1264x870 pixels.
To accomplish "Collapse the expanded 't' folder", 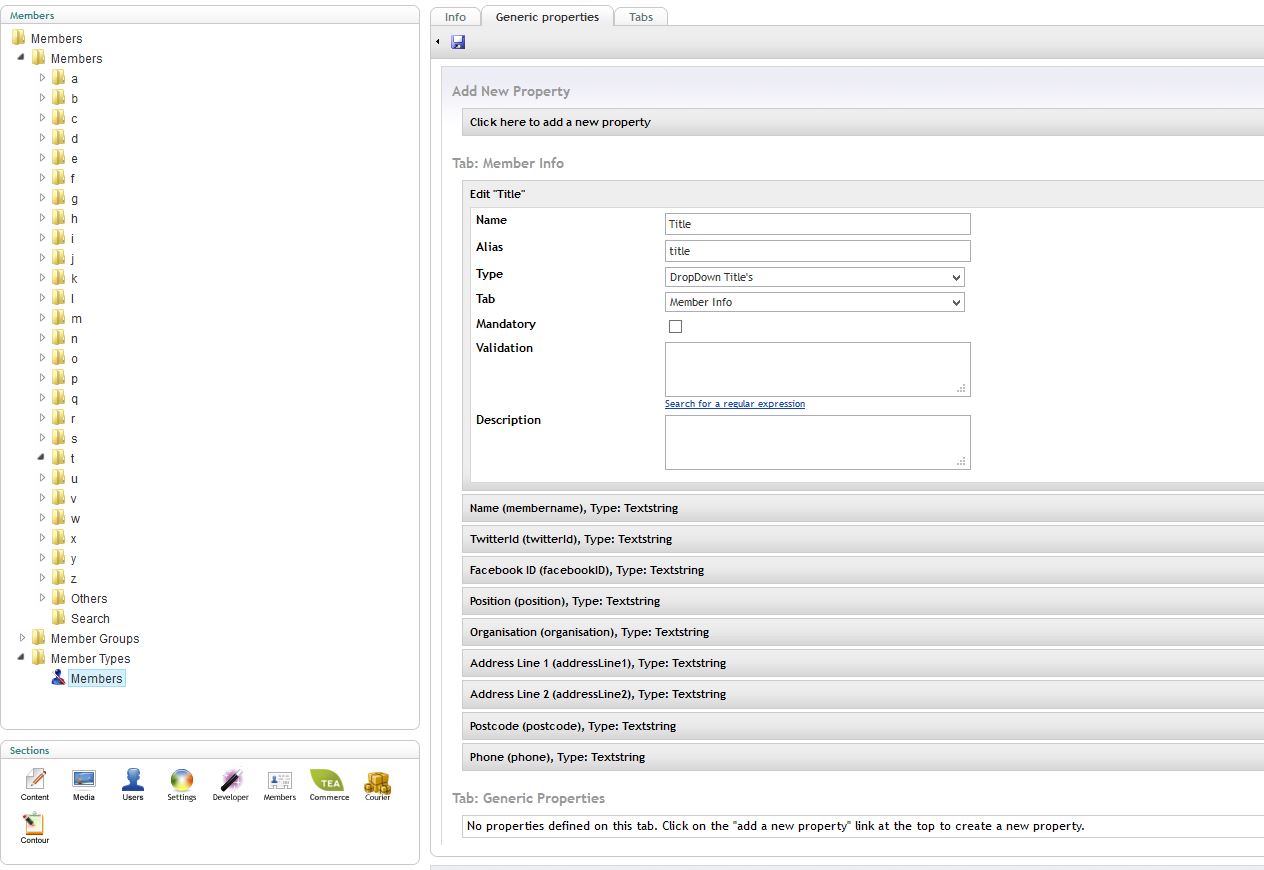I will (42, 458).
